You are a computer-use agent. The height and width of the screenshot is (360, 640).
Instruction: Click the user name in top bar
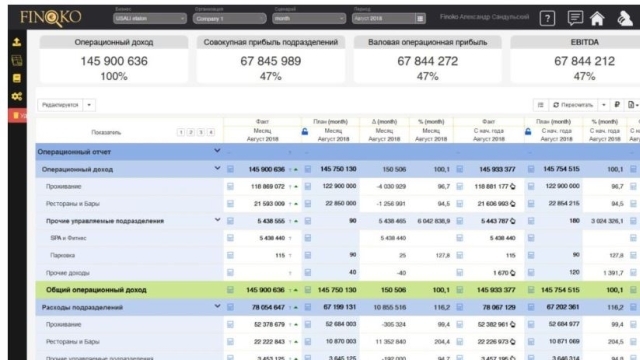click(x=484, y=17)
